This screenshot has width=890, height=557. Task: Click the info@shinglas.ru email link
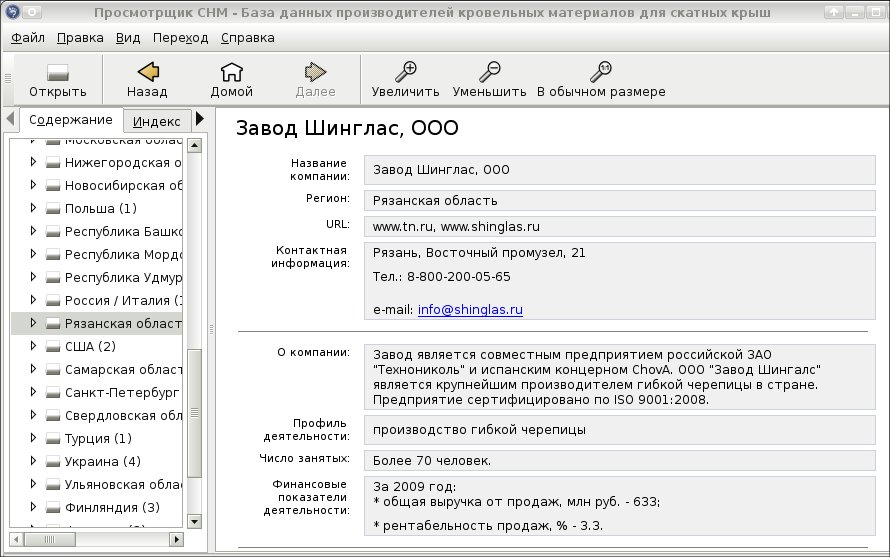pyautogui.click(x=470, y=309)
